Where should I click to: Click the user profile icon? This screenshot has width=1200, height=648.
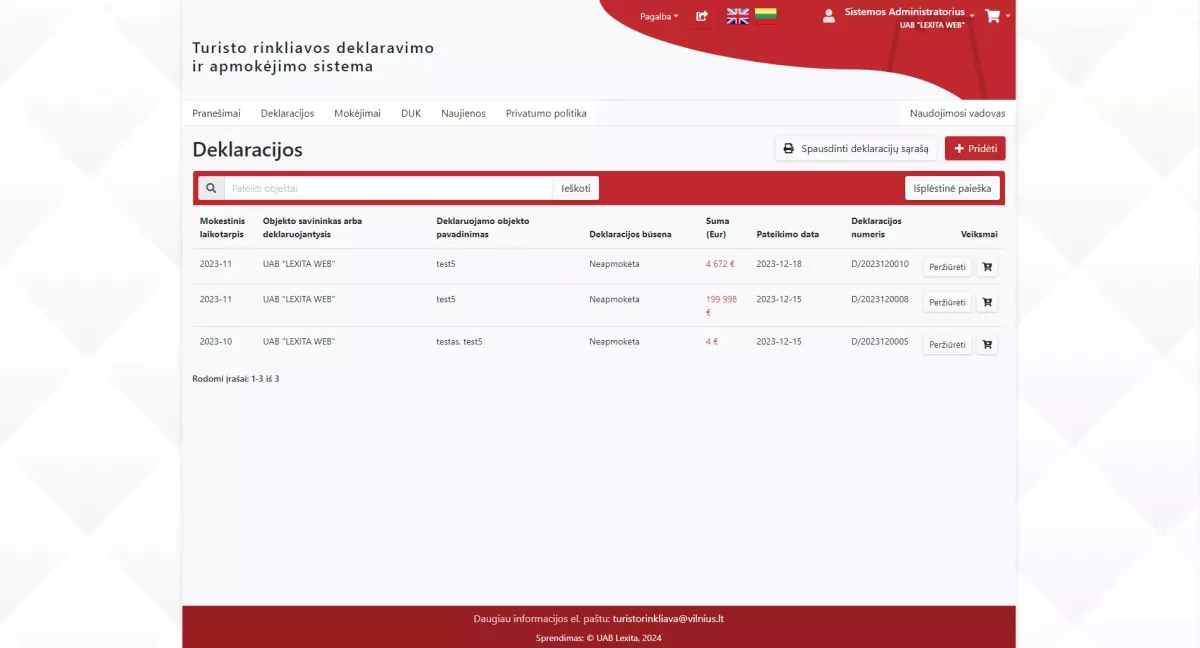(x=828, y=15)
